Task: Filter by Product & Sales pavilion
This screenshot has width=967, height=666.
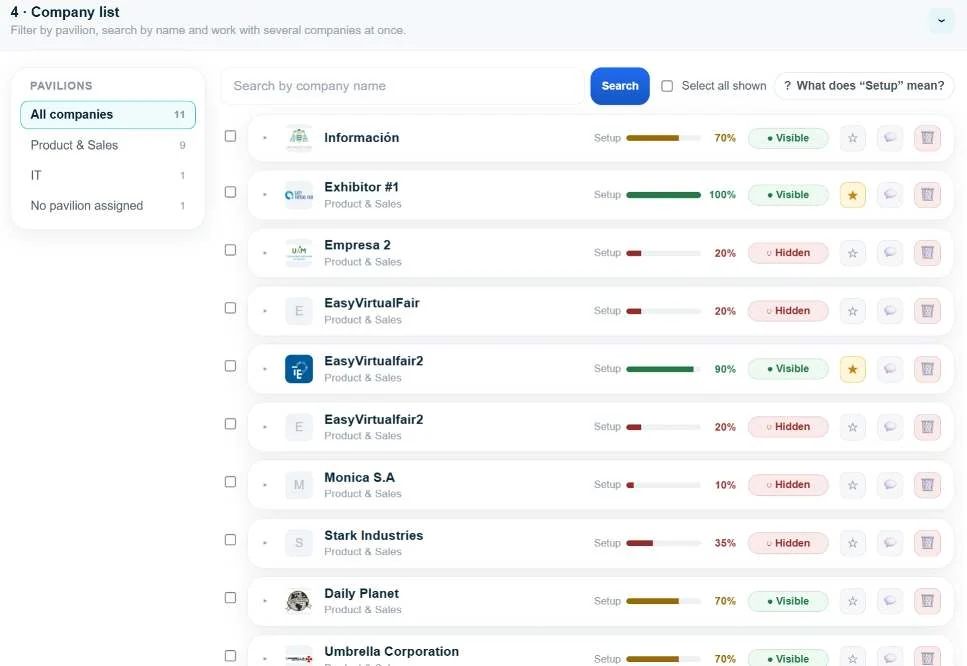Action: [108, 145]
